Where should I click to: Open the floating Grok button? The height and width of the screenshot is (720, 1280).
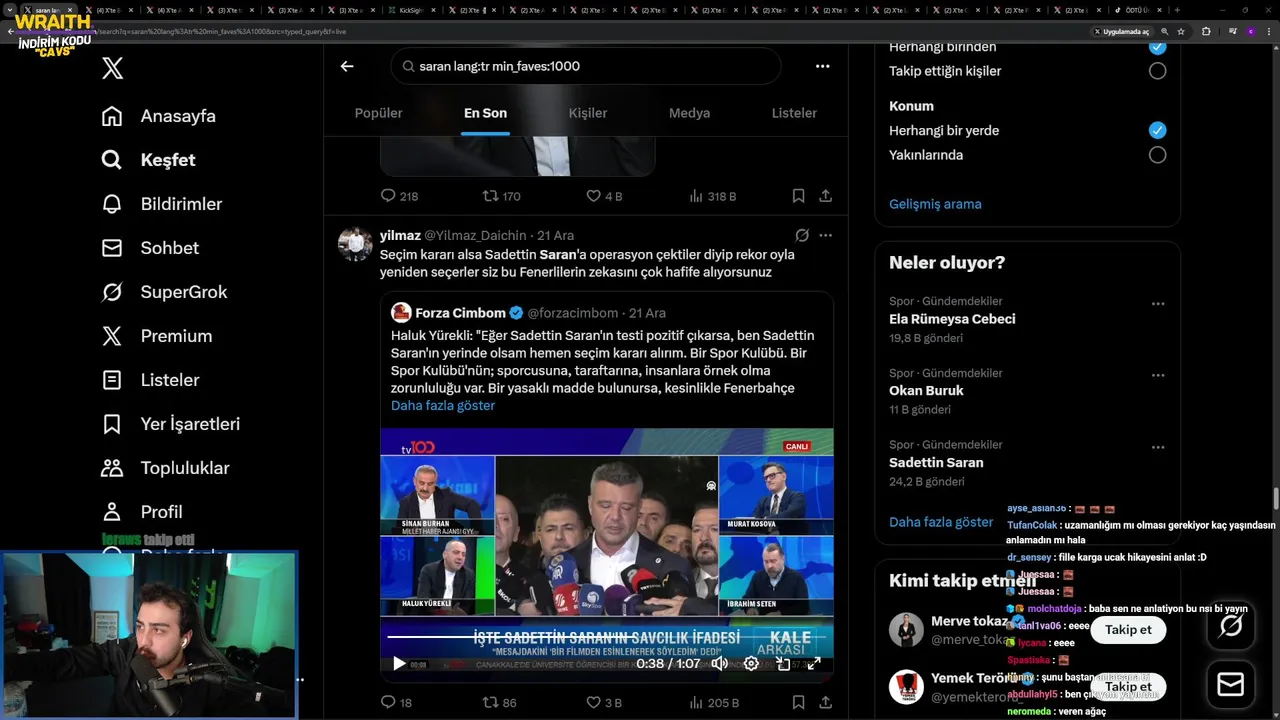(x=1230, y=626)
